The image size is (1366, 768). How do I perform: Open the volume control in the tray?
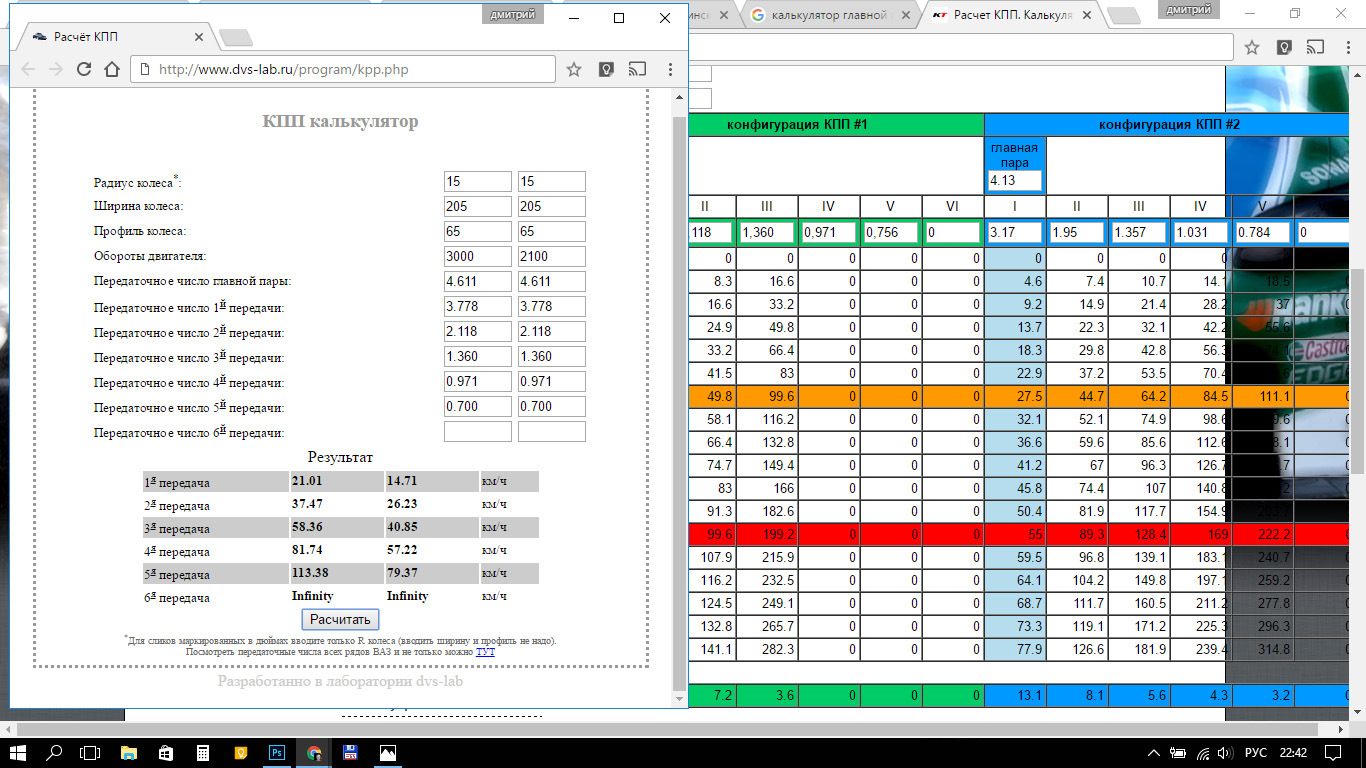tap(1224, 753)
